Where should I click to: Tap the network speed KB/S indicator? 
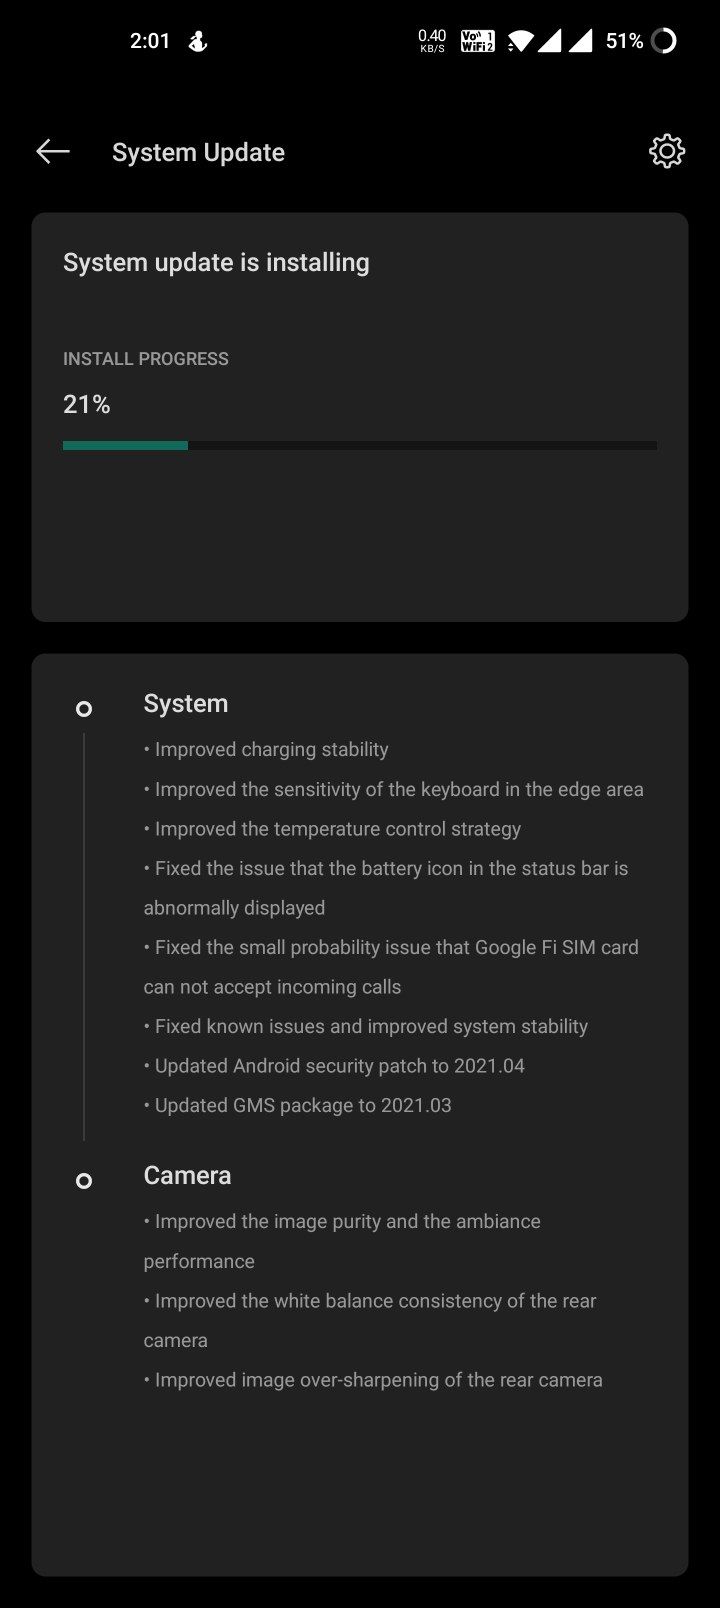(x=432, y=41)
